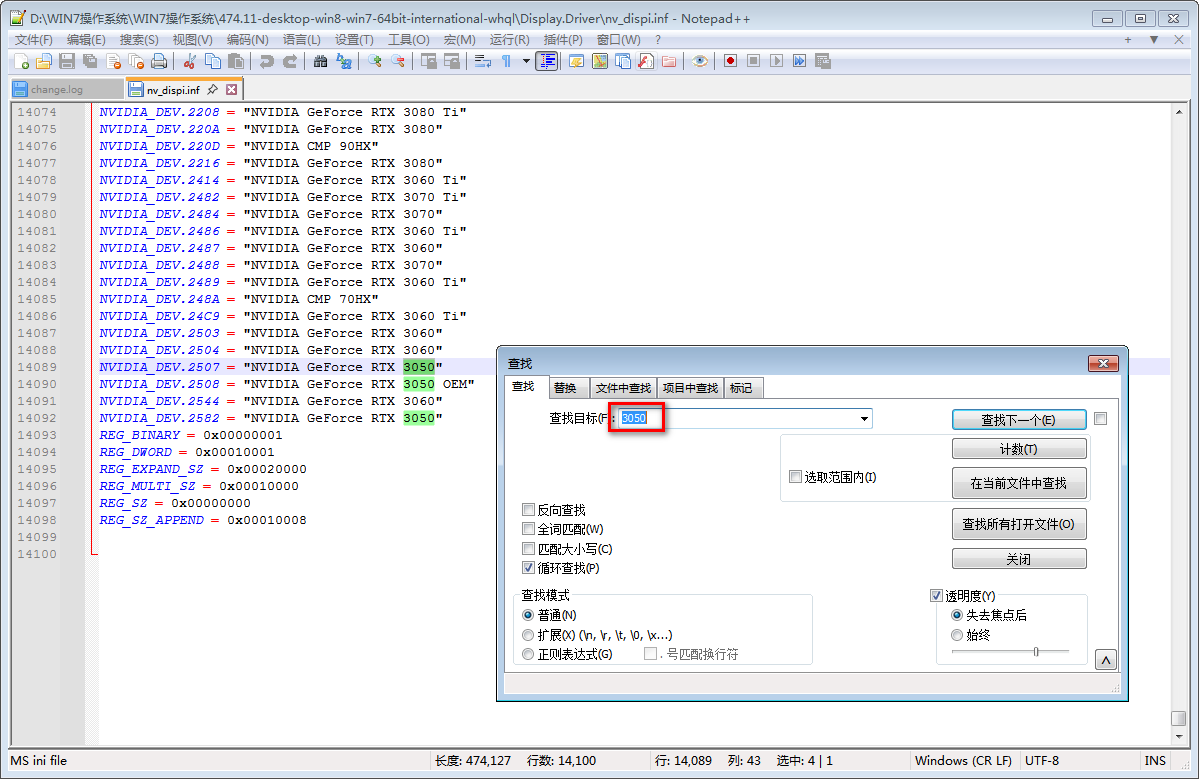Adjust the transparency slider handle
Viewport: 1199px width, 779px height.
1036,651
